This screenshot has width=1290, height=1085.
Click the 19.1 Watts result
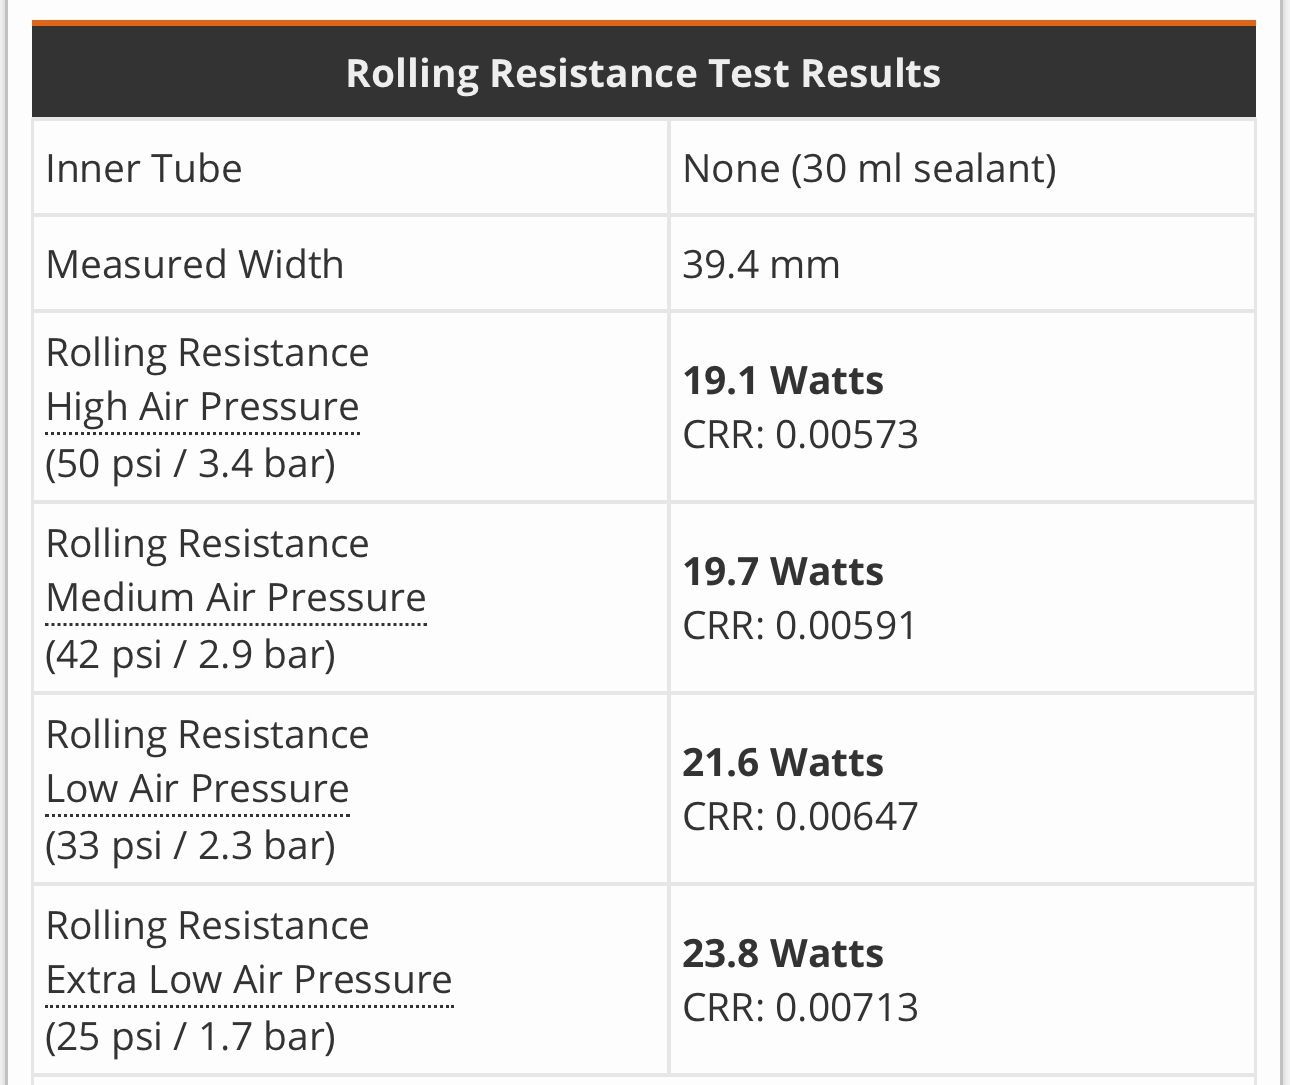(x=783, y=381)
